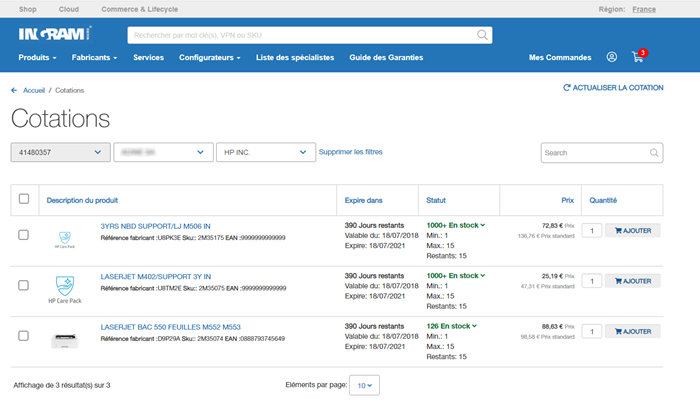Click AJOUTER for the 88,63 € item

click(x=633, y=331)
